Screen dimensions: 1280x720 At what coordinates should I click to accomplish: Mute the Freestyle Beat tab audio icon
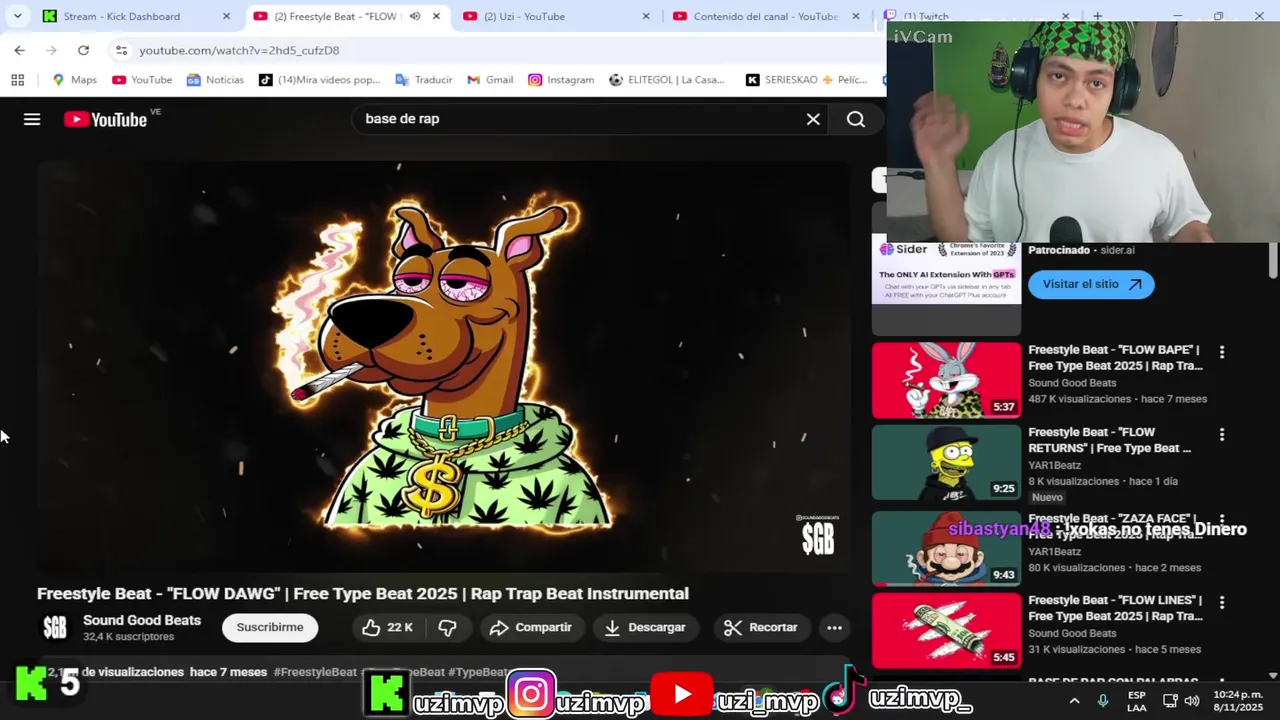coord(414,16)
